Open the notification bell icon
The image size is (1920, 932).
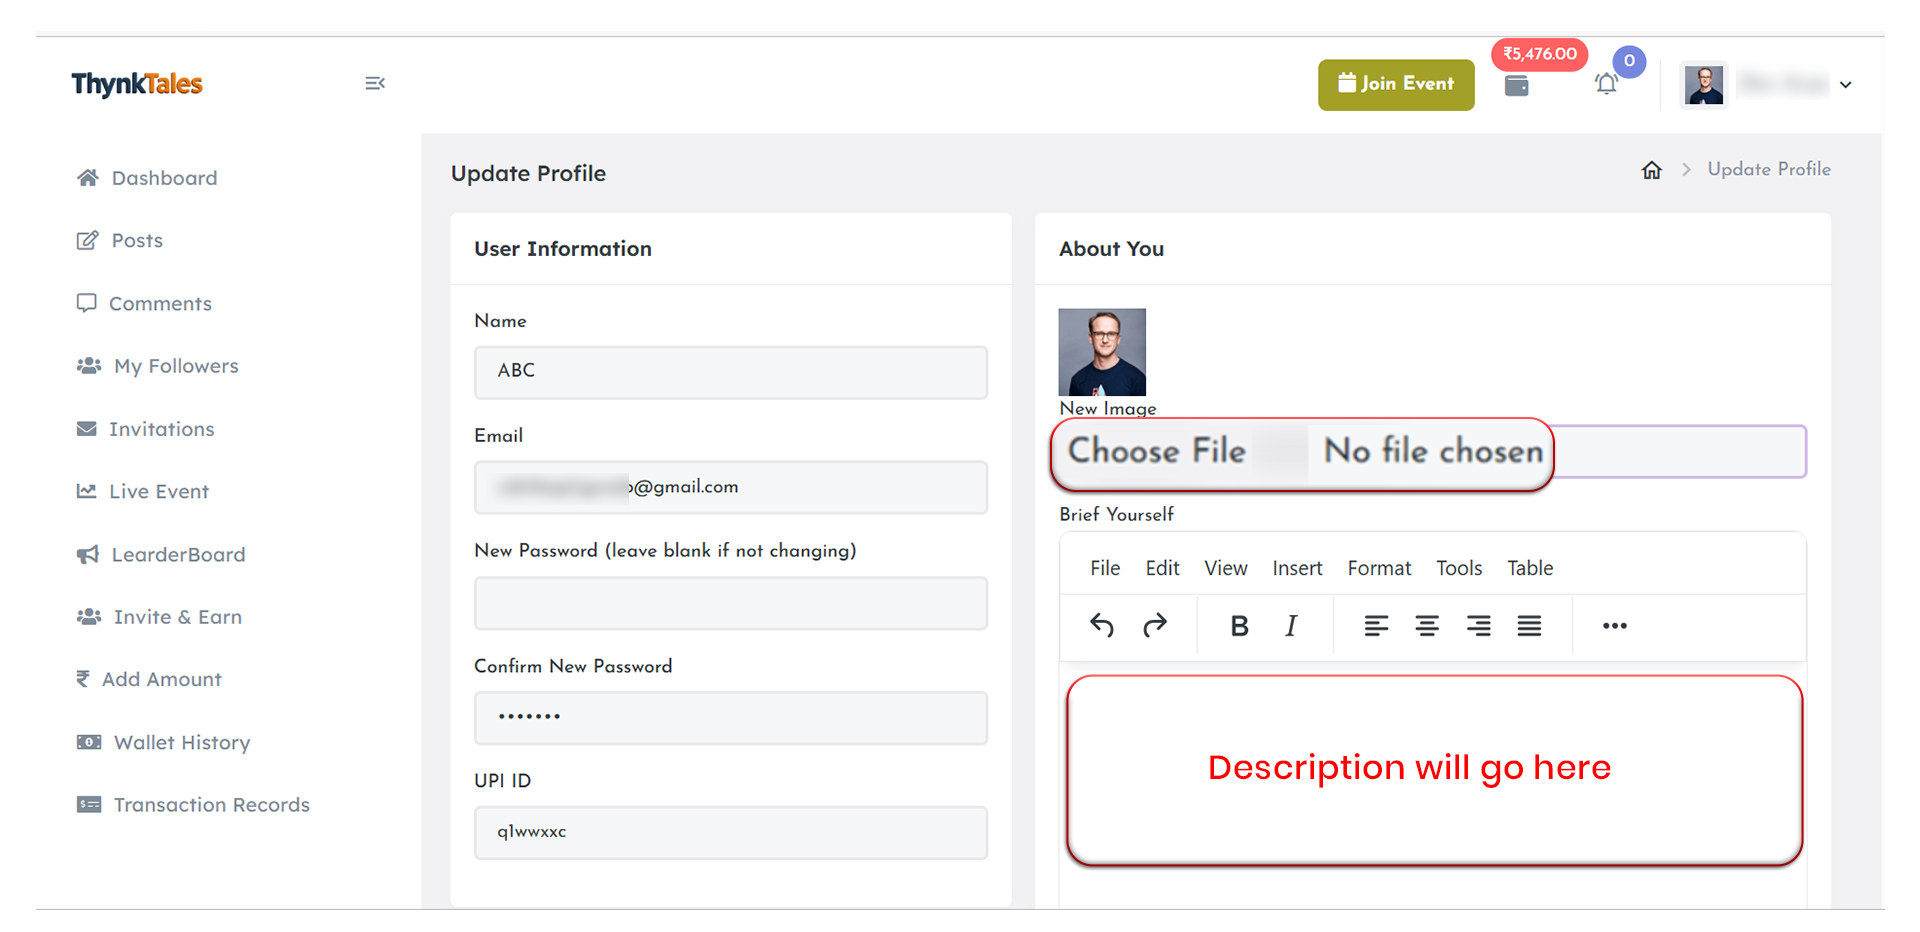[1607, 84]
